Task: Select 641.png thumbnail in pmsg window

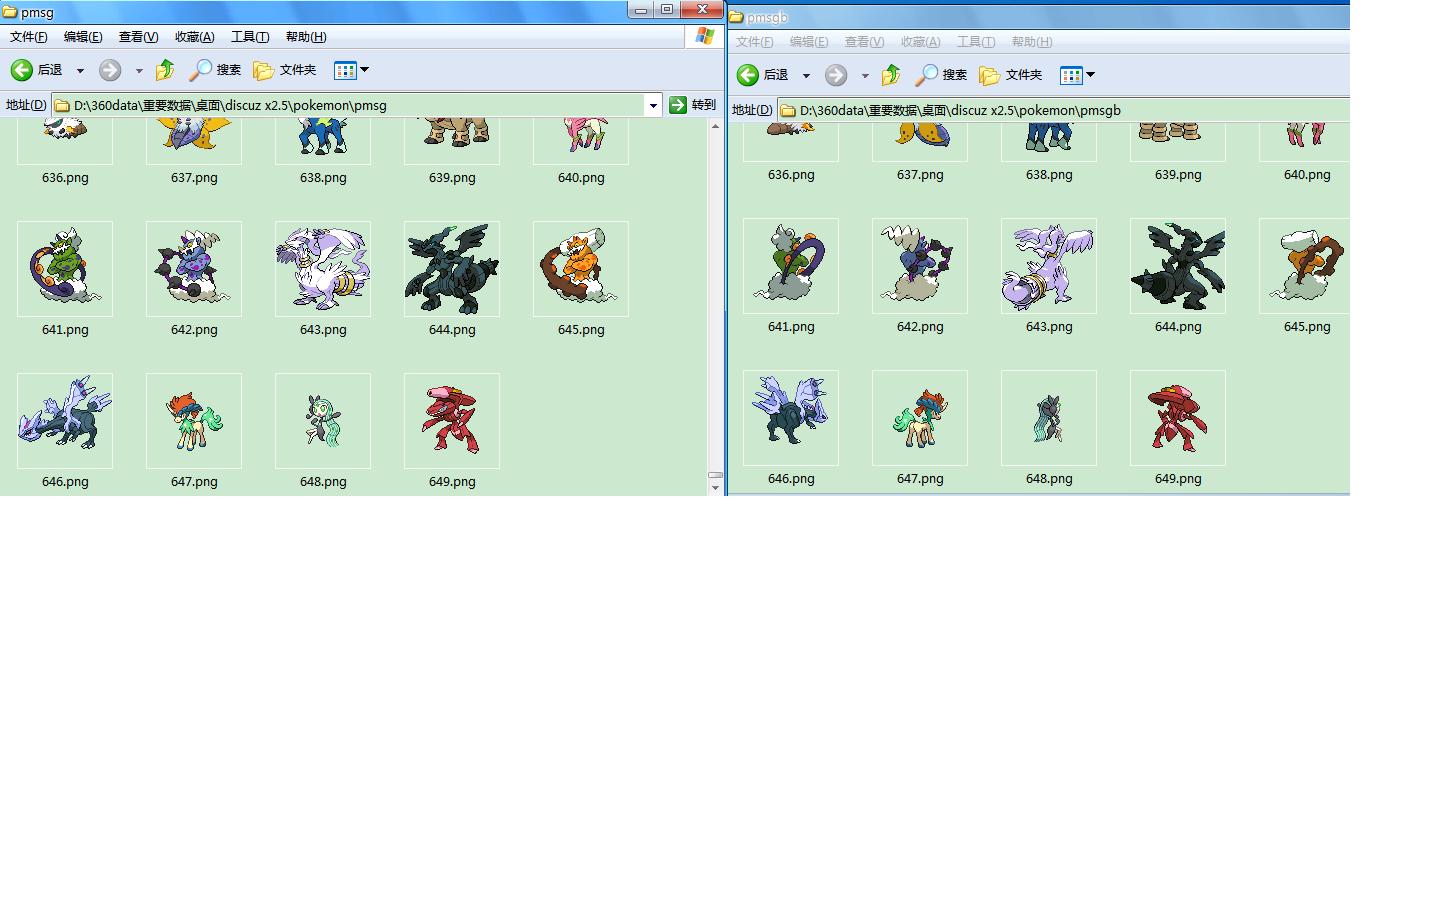Action: pyautogui.click(x=65, y=269)
